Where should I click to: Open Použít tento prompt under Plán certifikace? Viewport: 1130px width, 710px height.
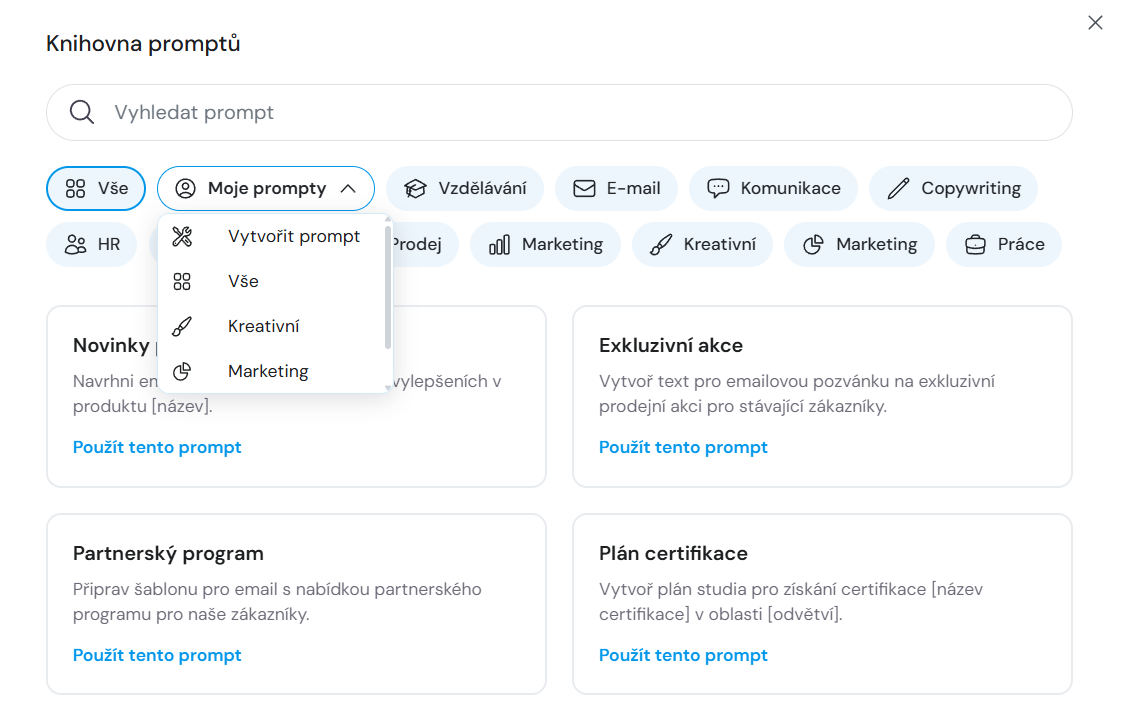[x=683, y=655]
